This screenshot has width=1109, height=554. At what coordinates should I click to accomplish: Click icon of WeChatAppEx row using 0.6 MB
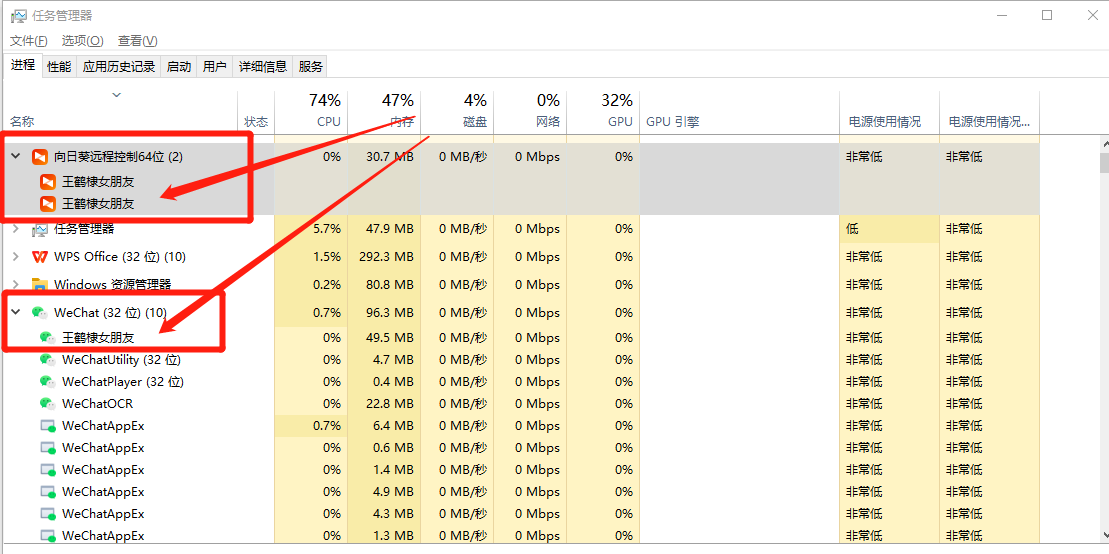pyautogui.click(x=47, y=448)
